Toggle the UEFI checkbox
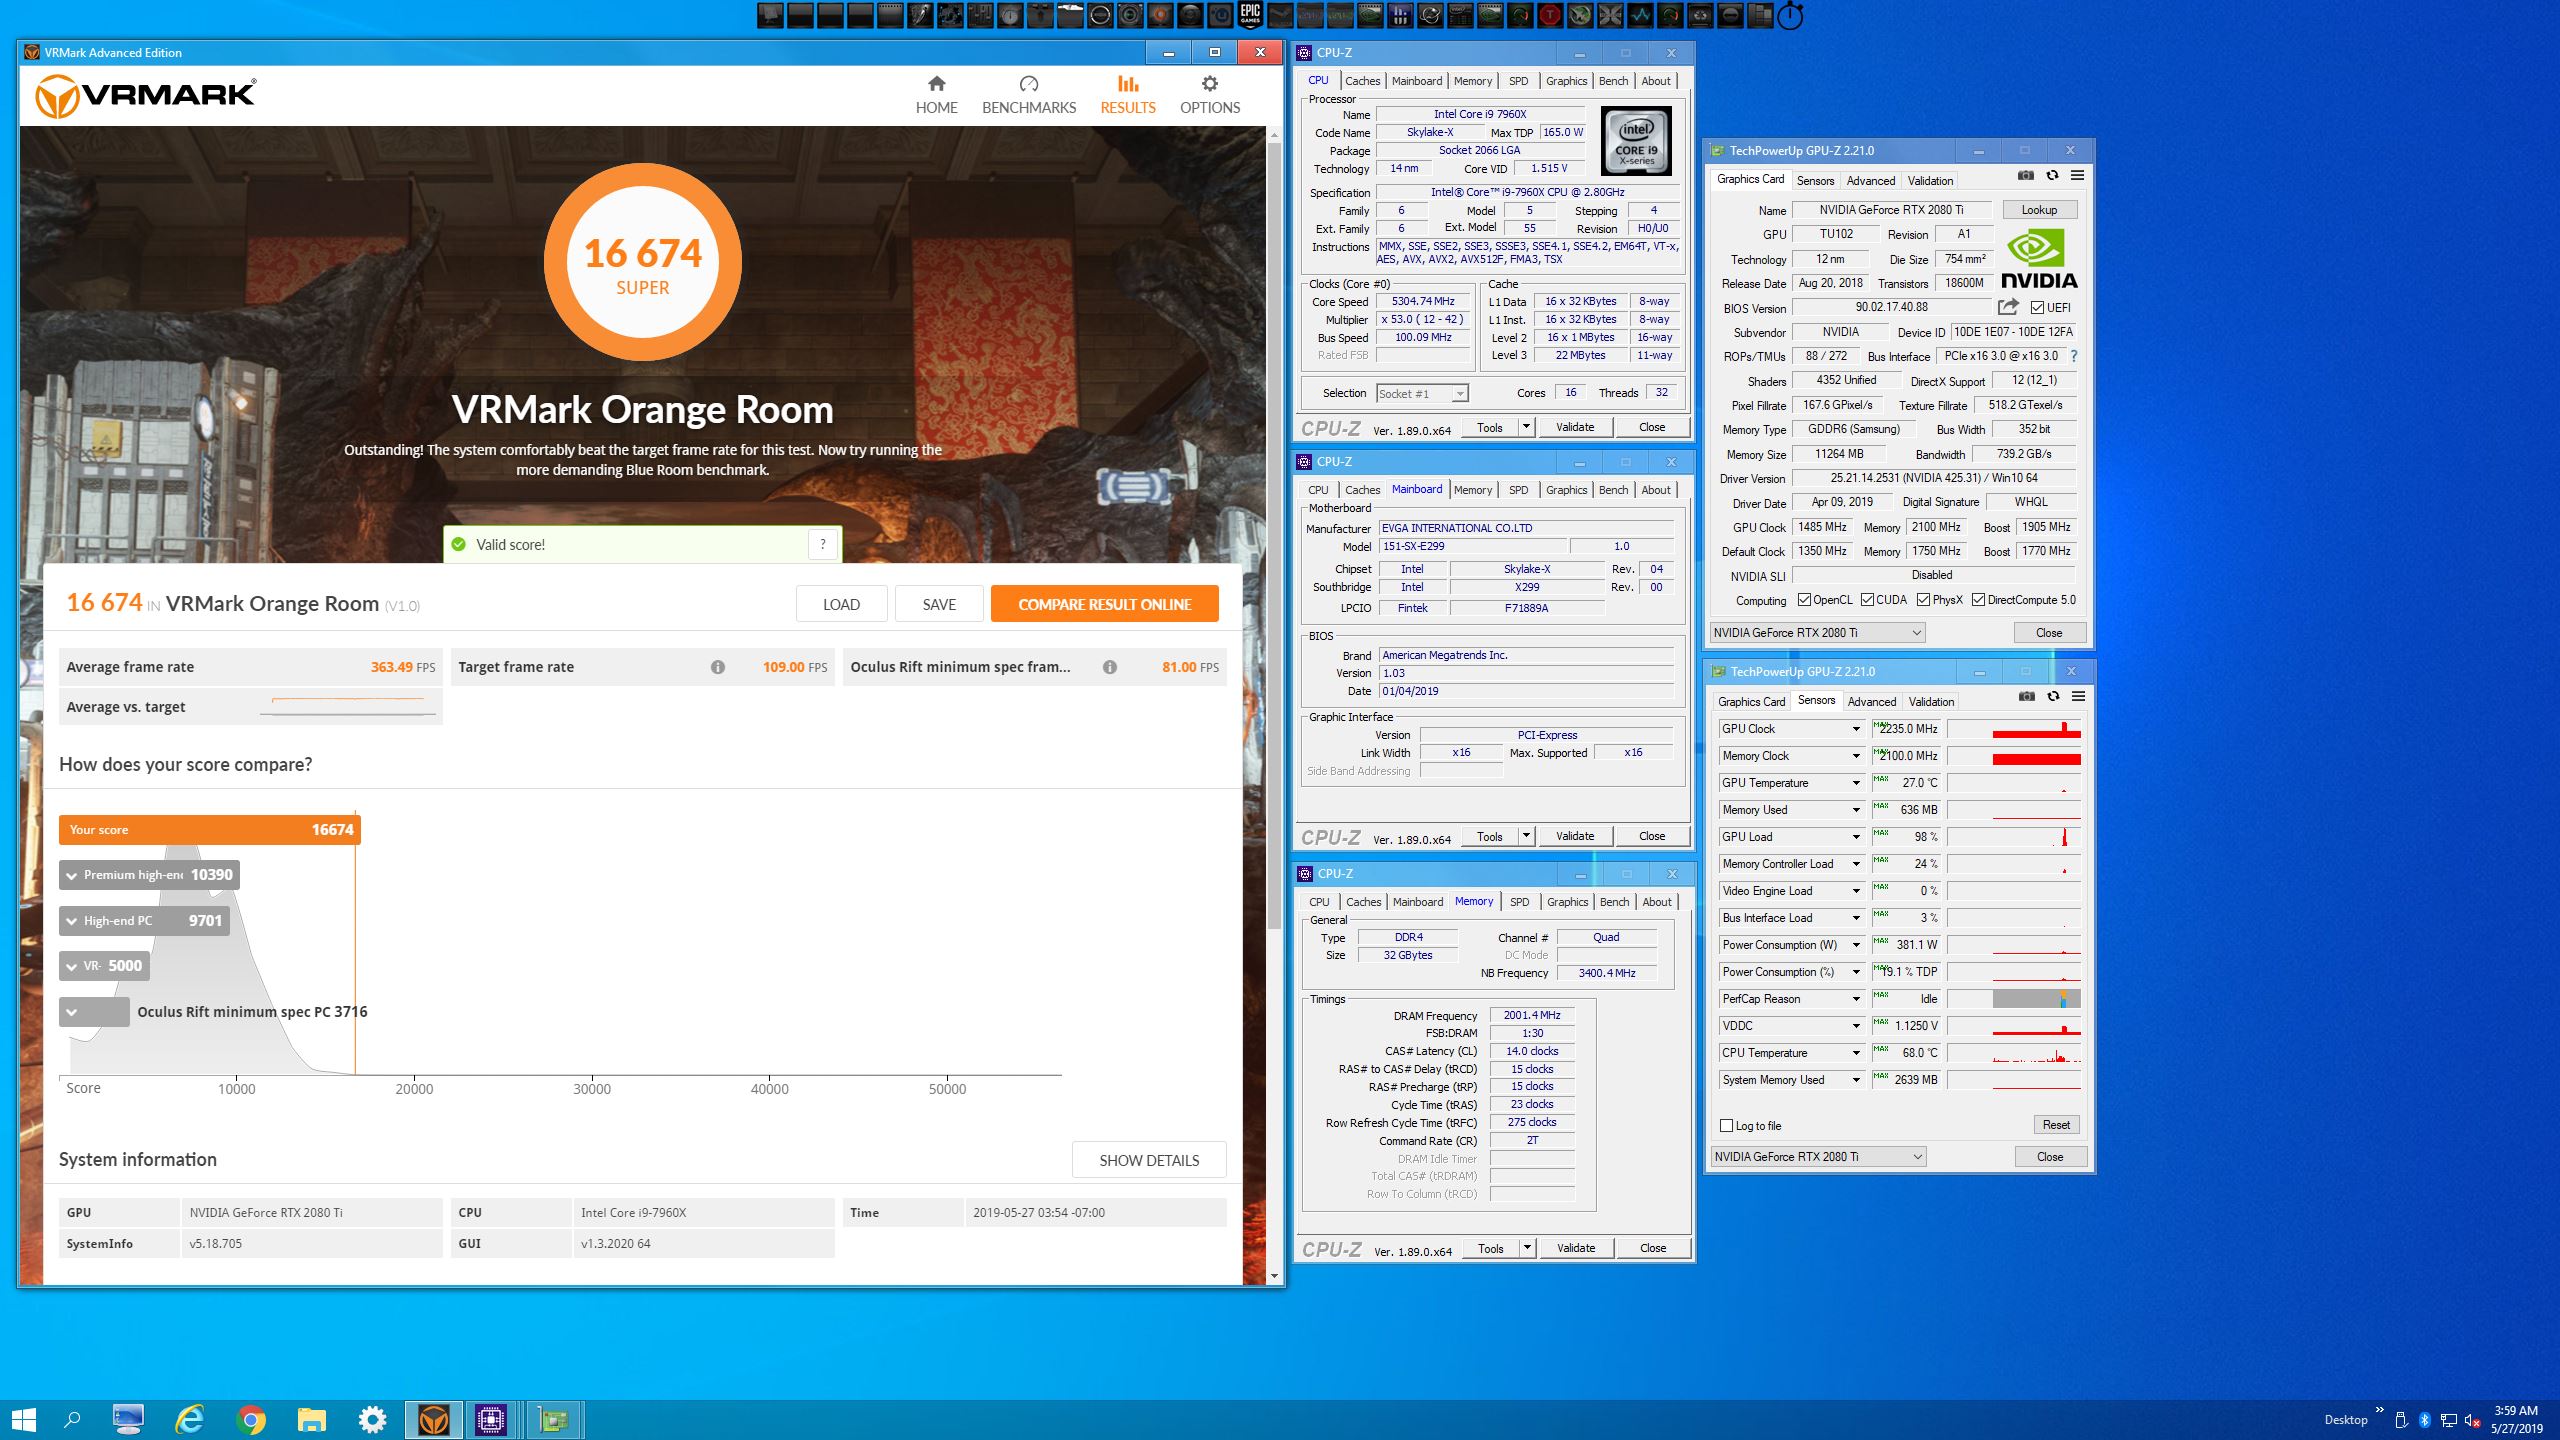This screenshot has height=1440, width=2560. point(2037,308)
